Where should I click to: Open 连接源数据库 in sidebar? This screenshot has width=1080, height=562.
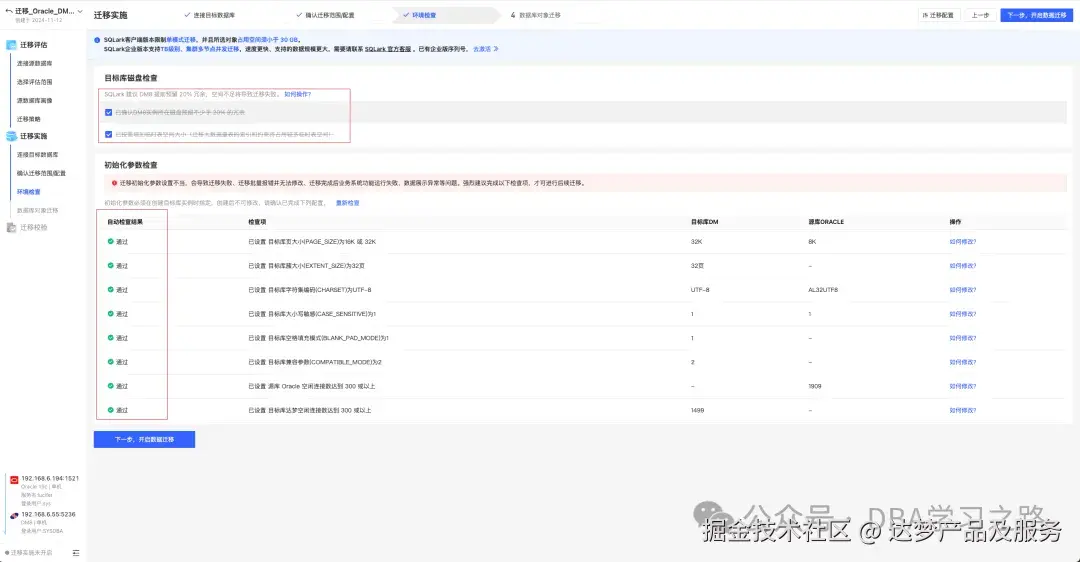[x=34, y=63]
